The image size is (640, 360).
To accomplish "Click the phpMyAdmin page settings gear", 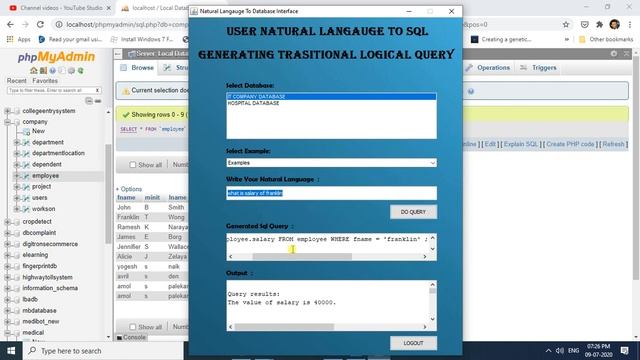I will [x=614, y=53].
